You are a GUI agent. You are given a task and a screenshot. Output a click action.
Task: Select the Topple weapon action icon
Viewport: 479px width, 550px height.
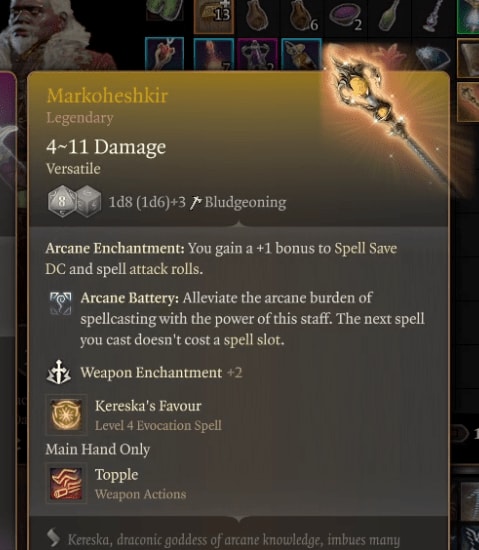pyautogui.click(x=66, y=483)
